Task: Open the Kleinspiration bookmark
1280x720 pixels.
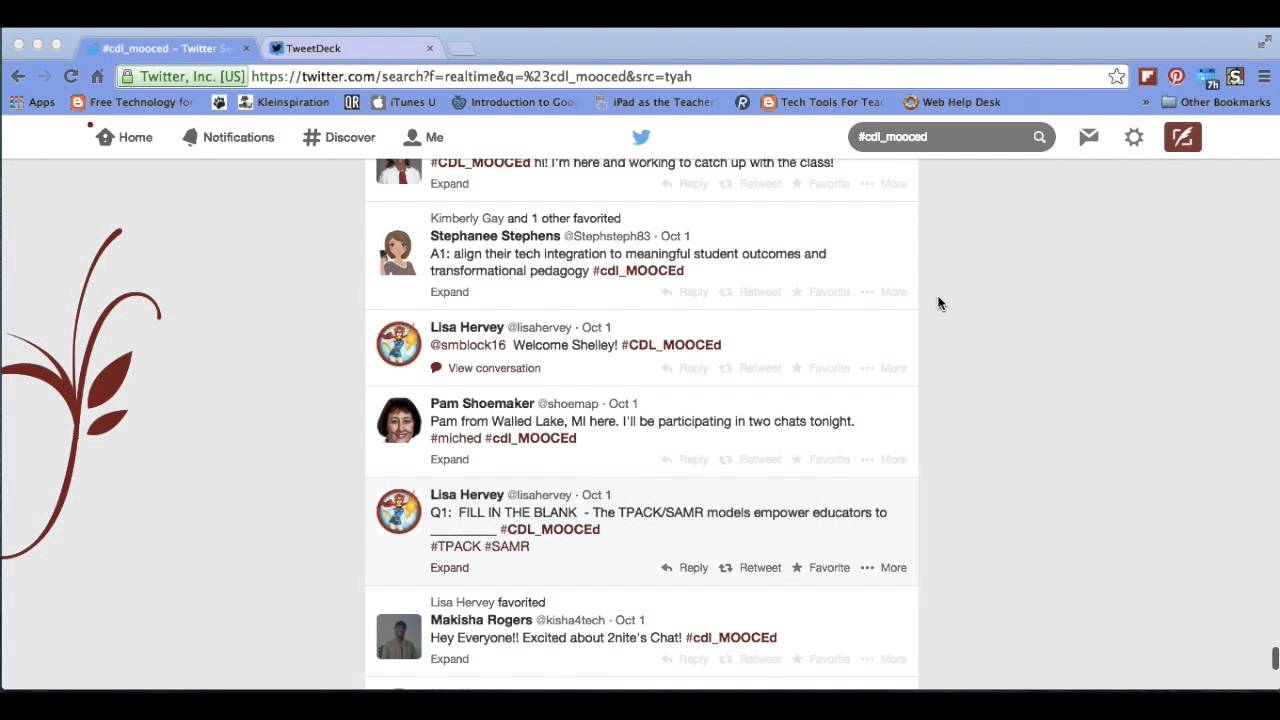Action: tap(284, 102)
